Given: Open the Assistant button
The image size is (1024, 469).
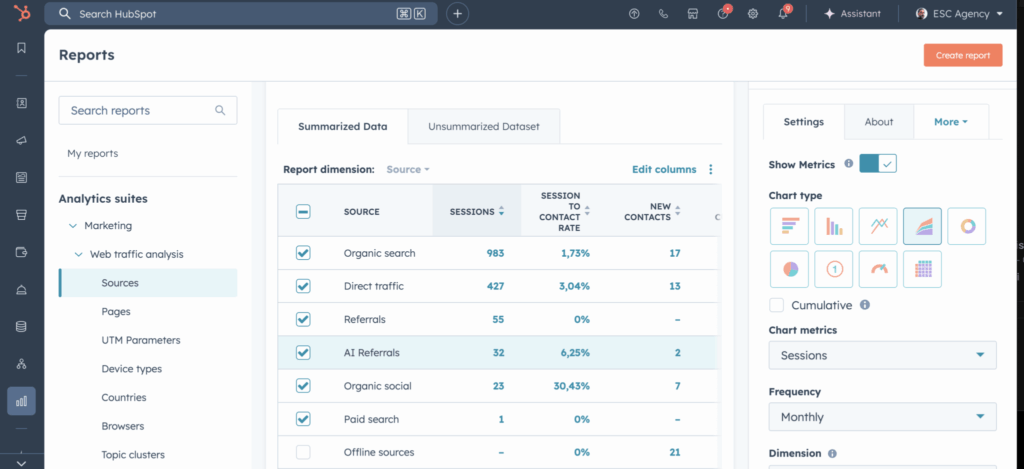Looking at the screenshot, I should point(852,14).
